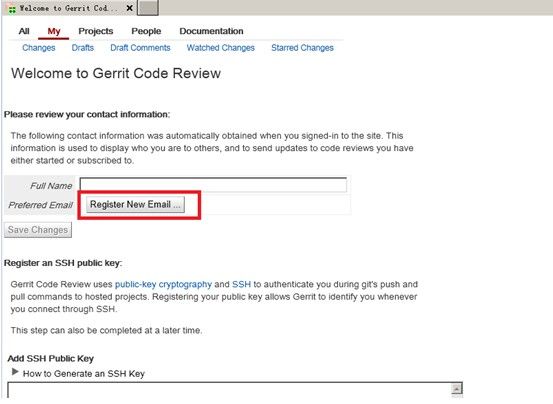553x404 pixels.
Task: Close the Welcome to Gerrit tab
Action: [129, 8]
